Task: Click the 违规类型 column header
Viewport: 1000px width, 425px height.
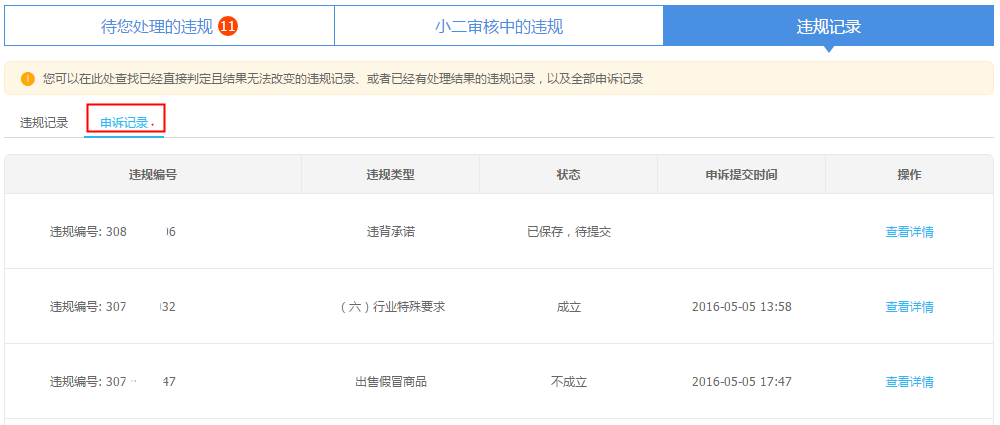Action: tap(390, 175)
